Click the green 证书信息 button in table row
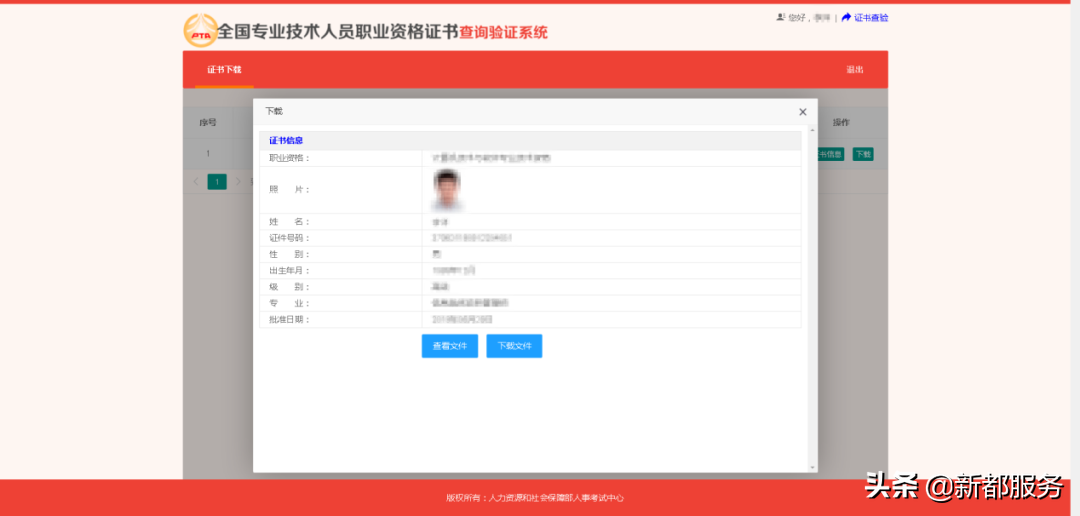The height and width of the screenshot is (516, 1080). coord(831,154)
